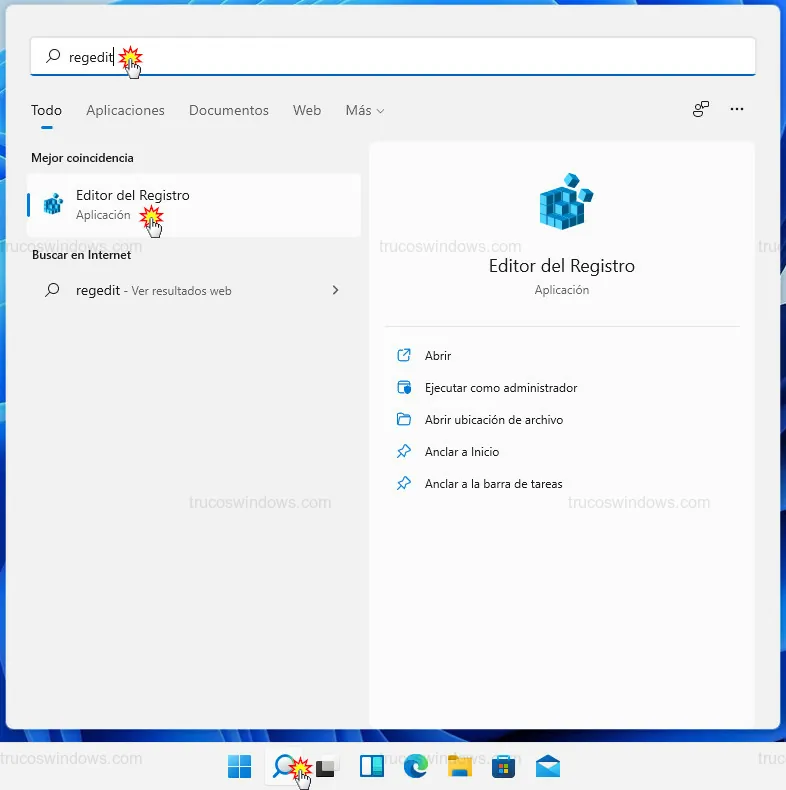Click the Windows Start button in taskbar
This screenshot has height=790, width=786.
[x=240, y=766]
